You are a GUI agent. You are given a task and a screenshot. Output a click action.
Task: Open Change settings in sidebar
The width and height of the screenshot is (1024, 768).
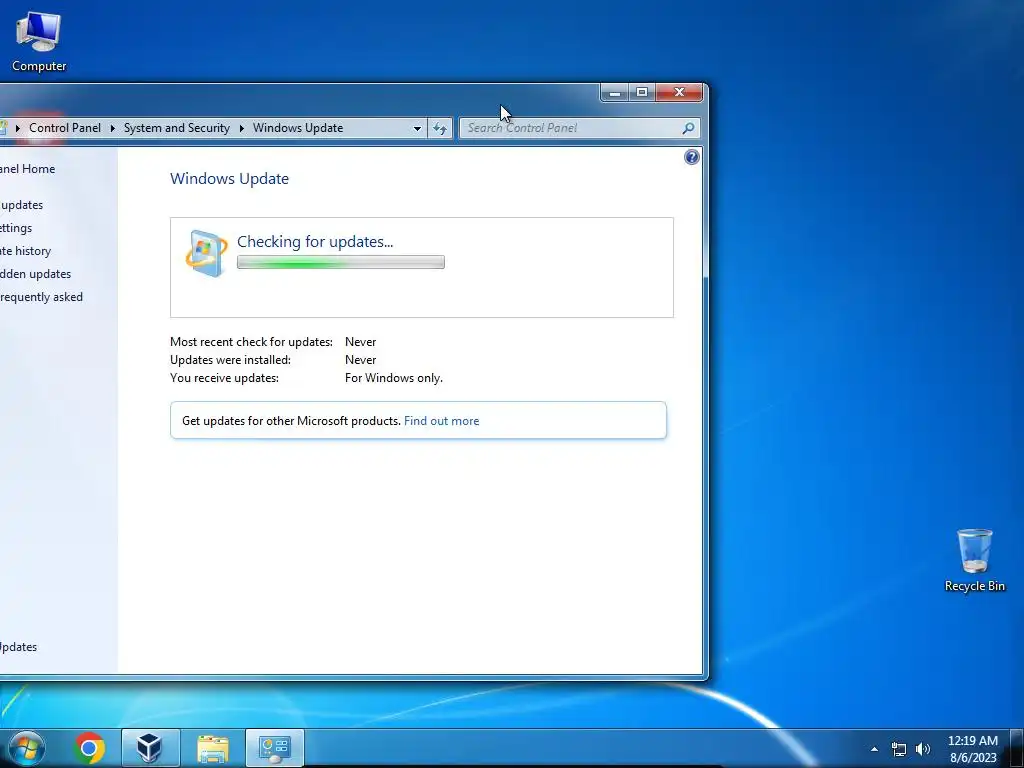(16, 228)
